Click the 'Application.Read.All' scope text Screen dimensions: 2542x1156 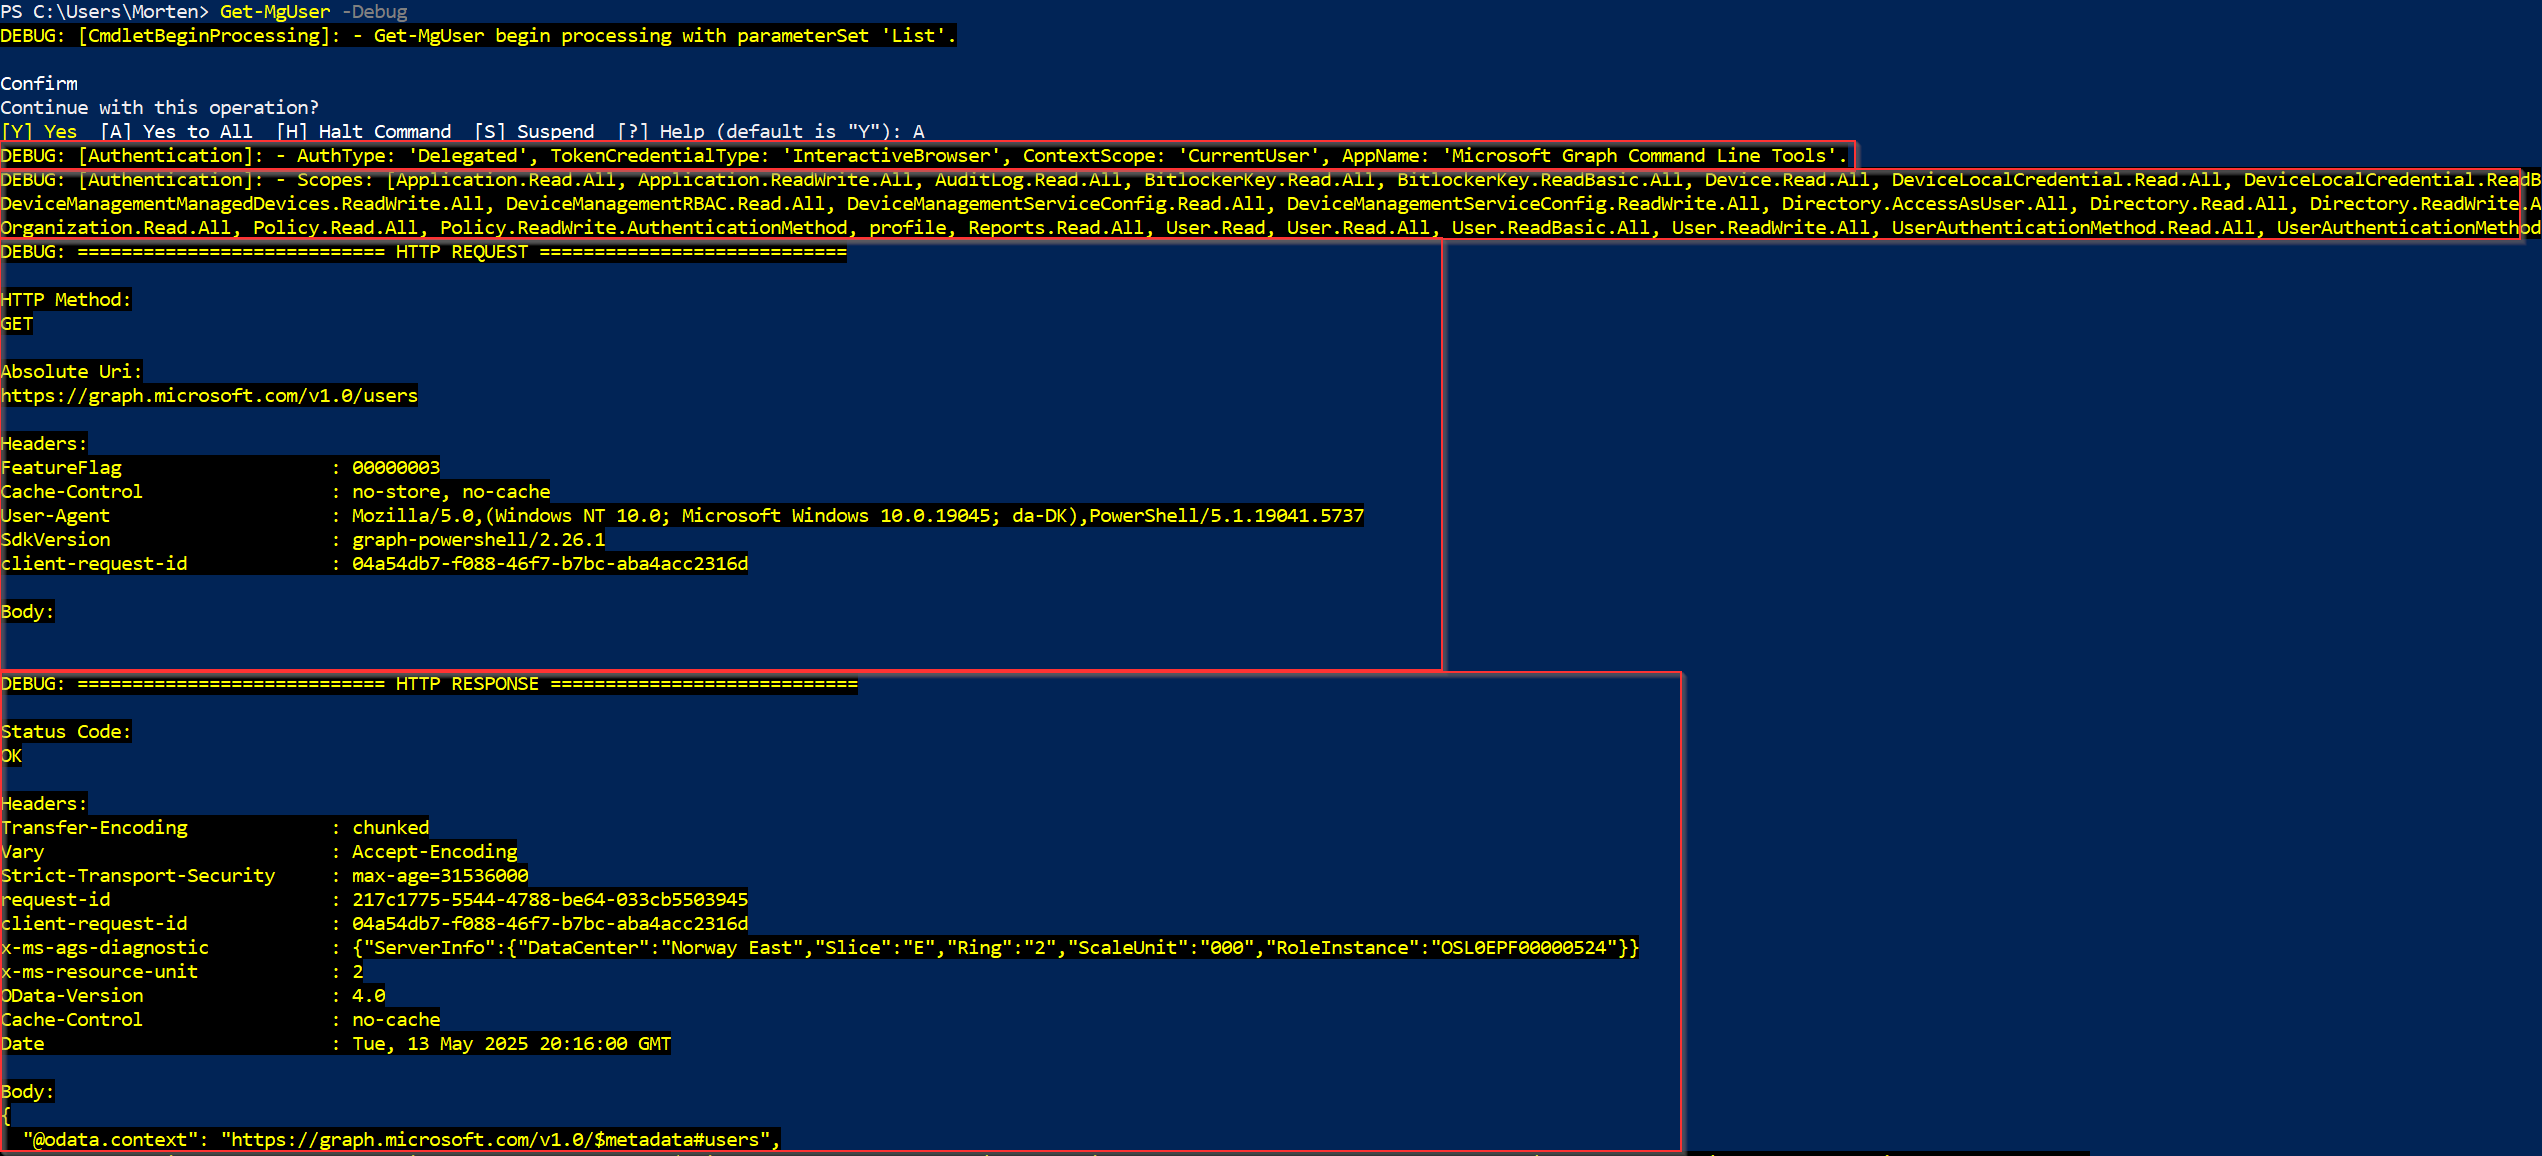pyautogui.click(x=507, y=180)
